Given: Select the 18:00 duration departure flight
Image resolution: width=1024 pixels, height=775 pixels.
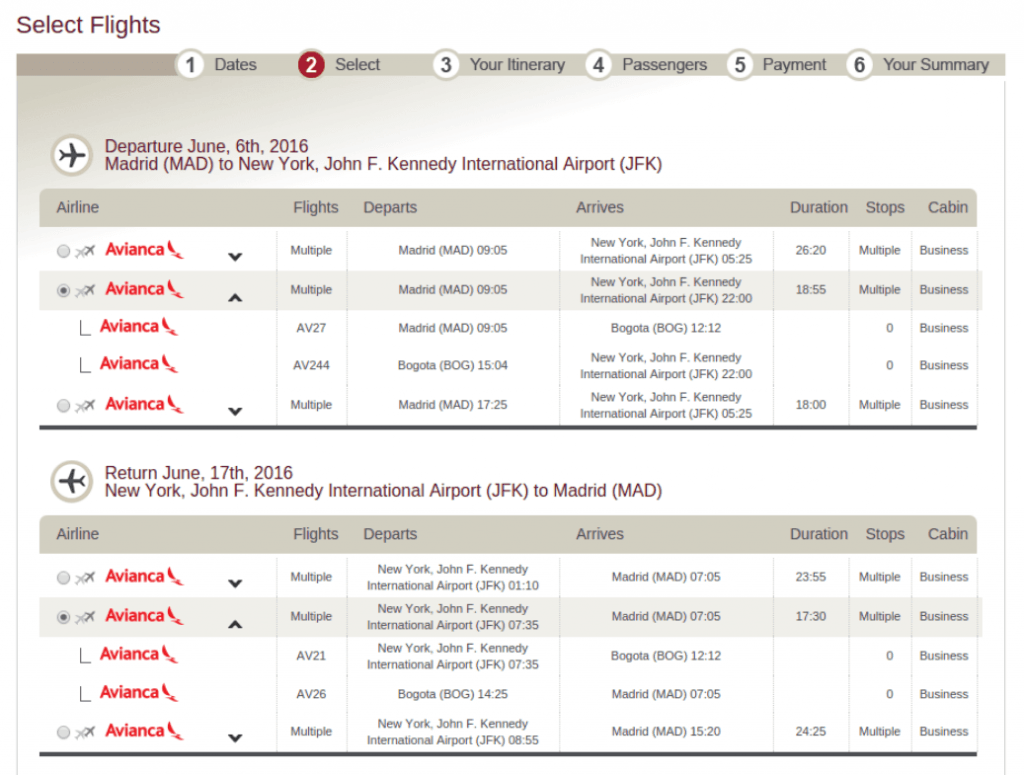Looking at the screenshot, I should 63,405.
